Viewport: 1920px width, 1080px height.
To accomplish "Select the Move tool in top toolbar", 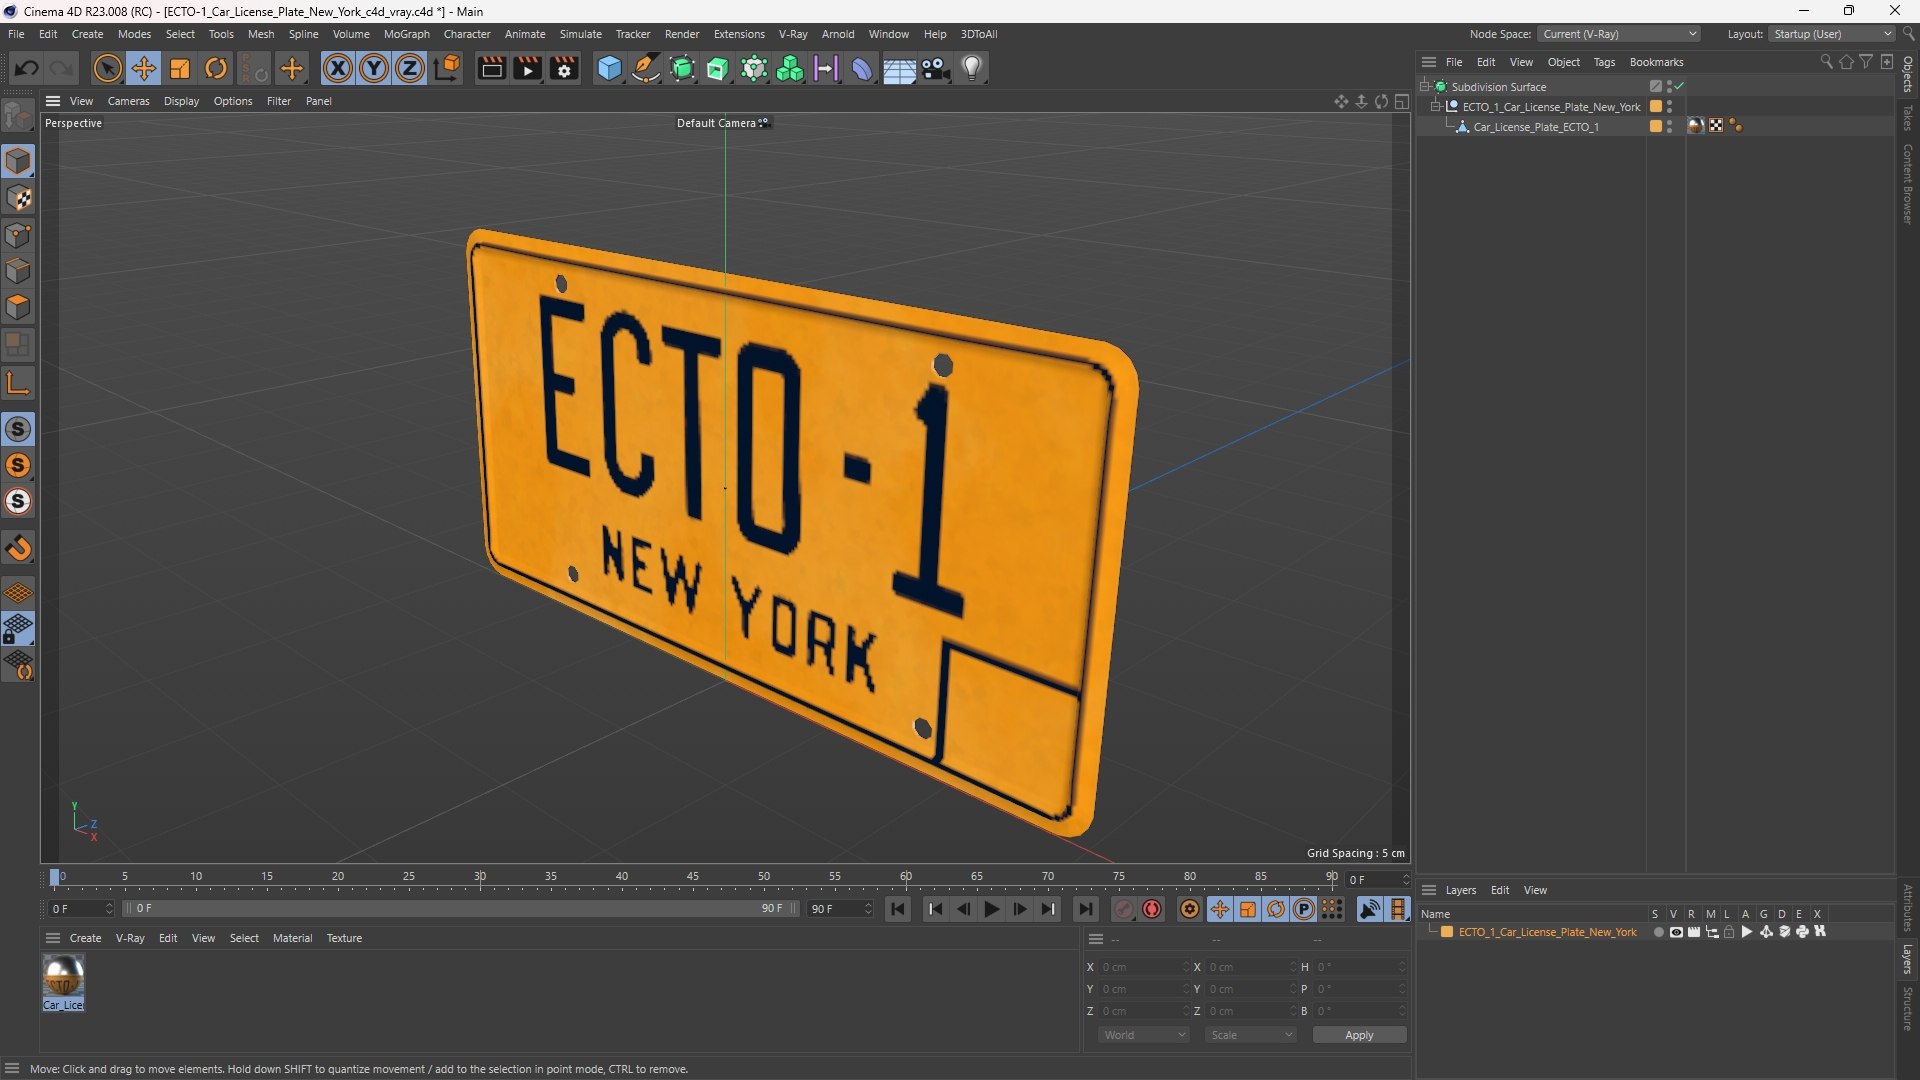I will tap(144, 68).
